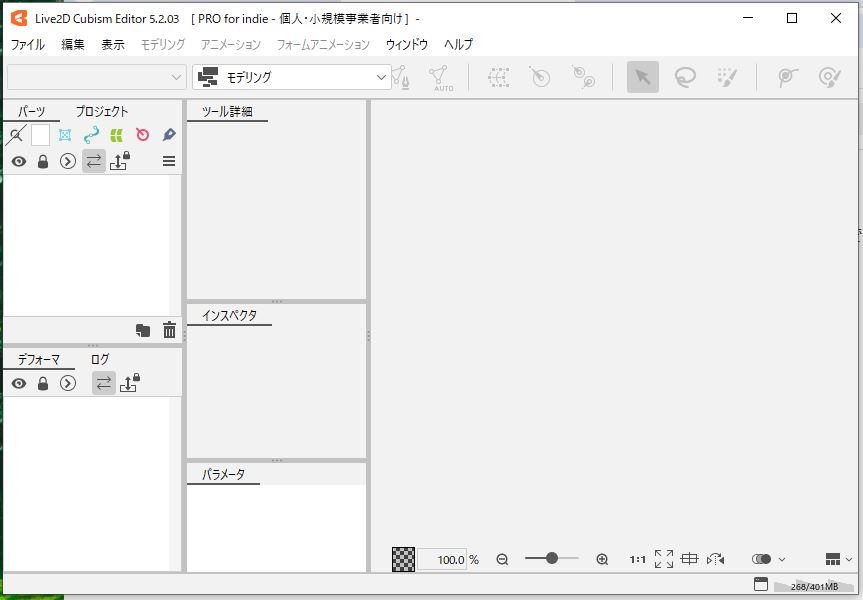Image resolution: width=863 pixels, height=600 pixels.
Task: Switch to the ログ tab
Action: coord(100,359)
